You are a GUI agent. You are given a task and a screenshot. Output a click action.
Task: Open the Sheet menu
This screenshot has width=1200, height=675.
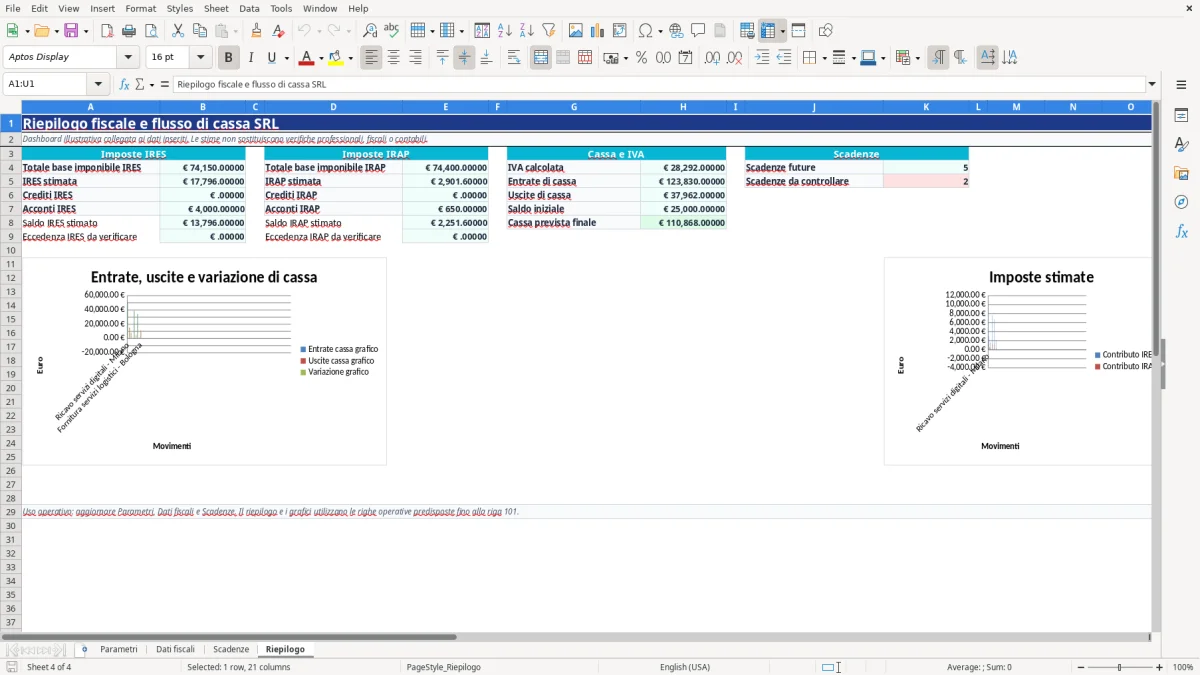tap(216, 8)
